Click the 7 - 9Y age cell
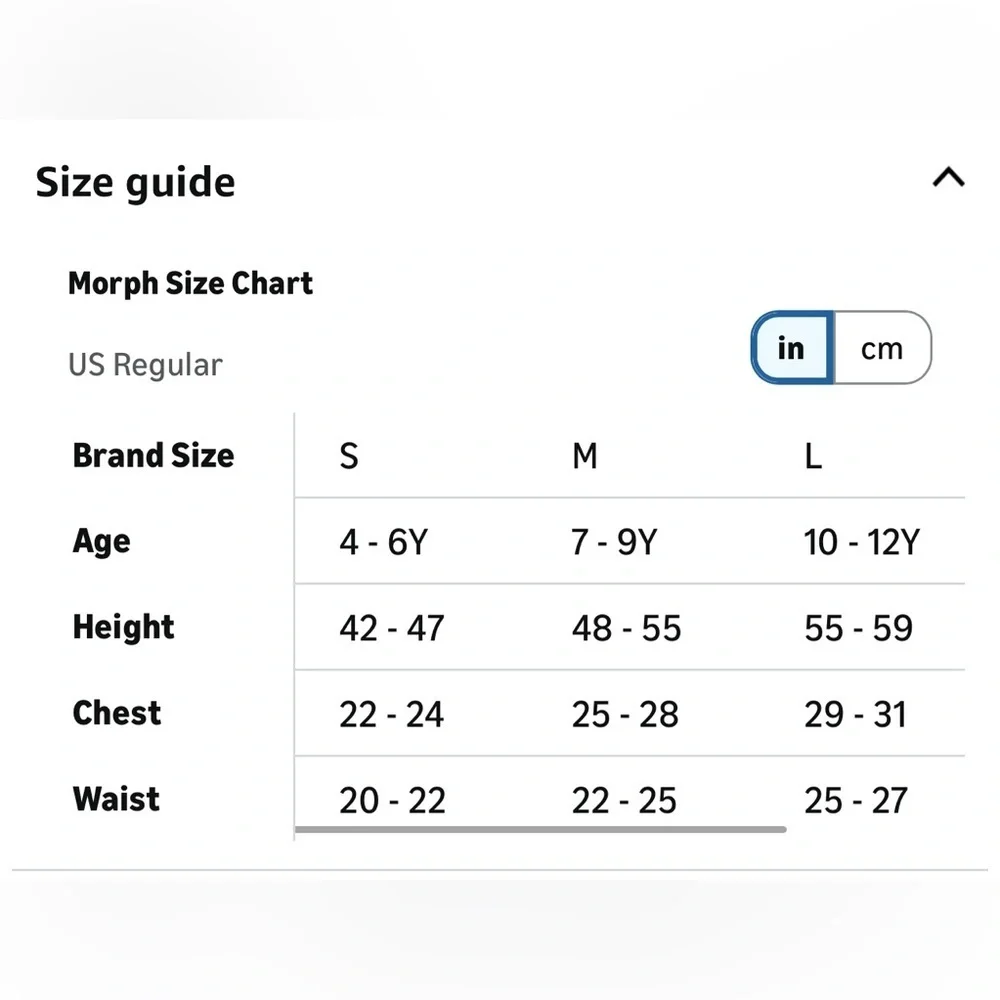The image size is (1000, 1000). 614,542
